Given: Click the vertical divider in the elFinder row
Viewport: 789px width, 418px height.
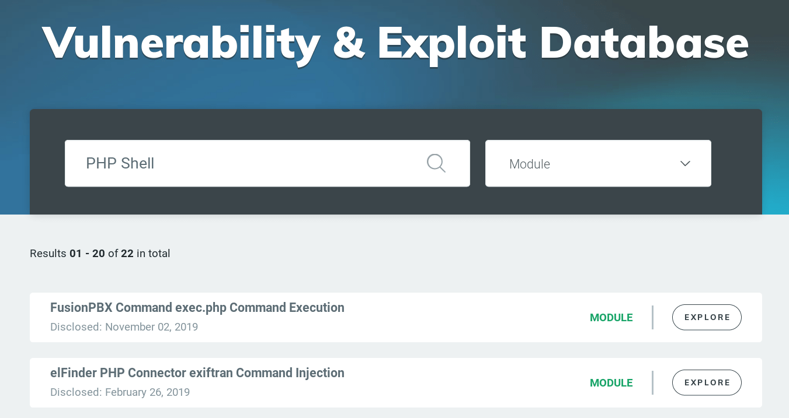Looking at the screenshot, I should click(x=653, y=383).
